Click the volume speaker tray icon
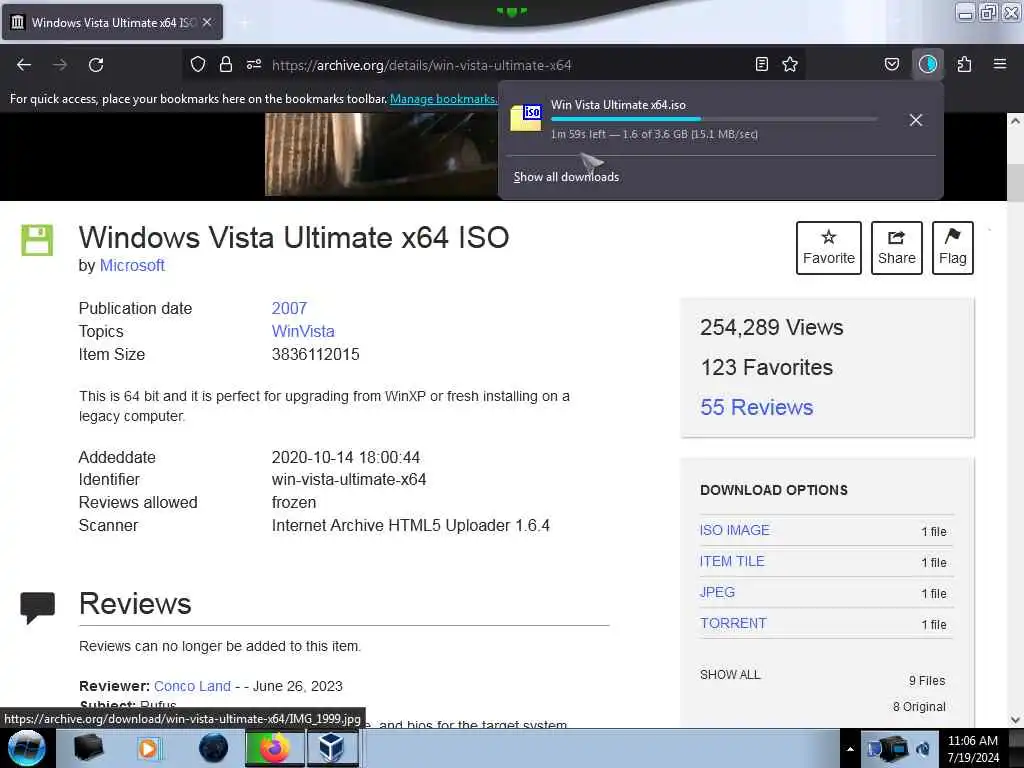Image resolution: width=1024 pixels, height=768 pixels. click(x=923, y=749)
